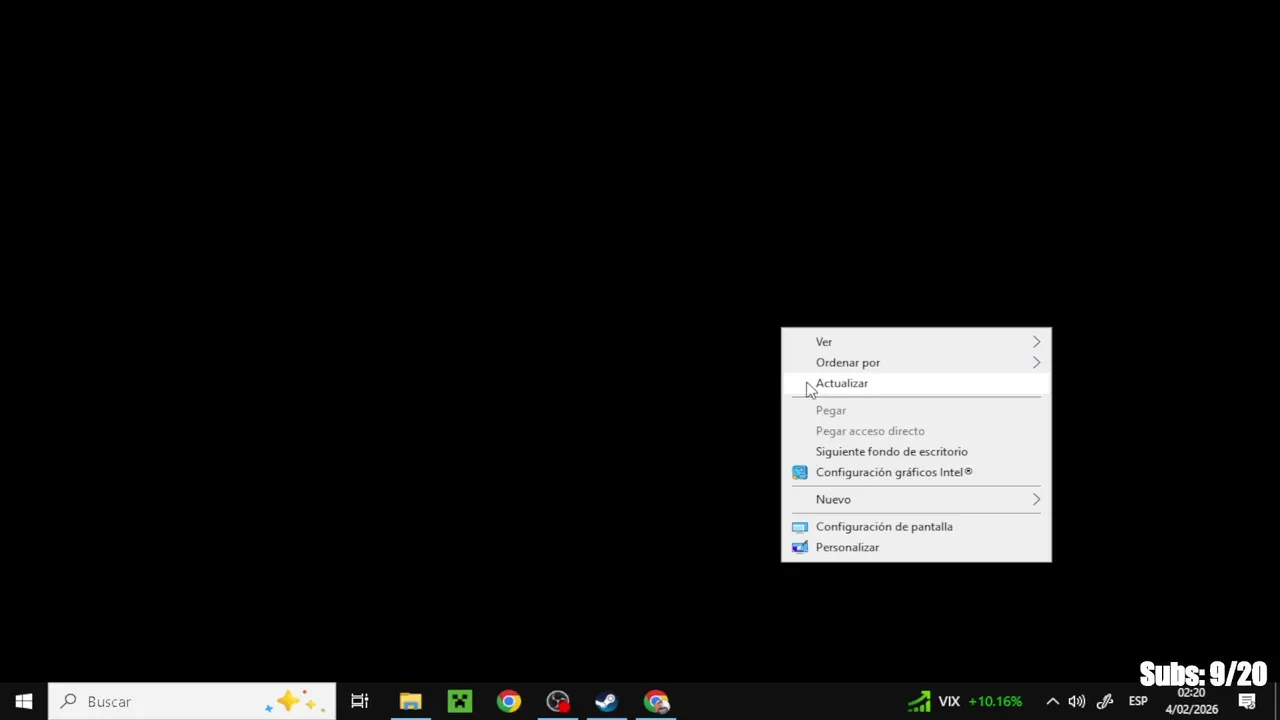Expand the Nuevo submenu

(x=916, y=499)
